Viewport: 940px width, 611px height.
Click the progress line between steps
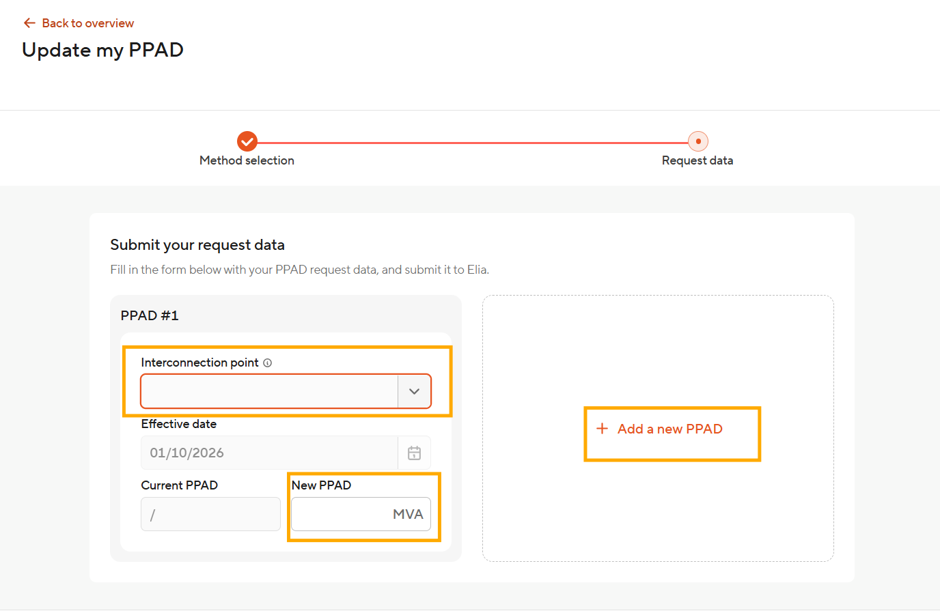tap(472, 143)
